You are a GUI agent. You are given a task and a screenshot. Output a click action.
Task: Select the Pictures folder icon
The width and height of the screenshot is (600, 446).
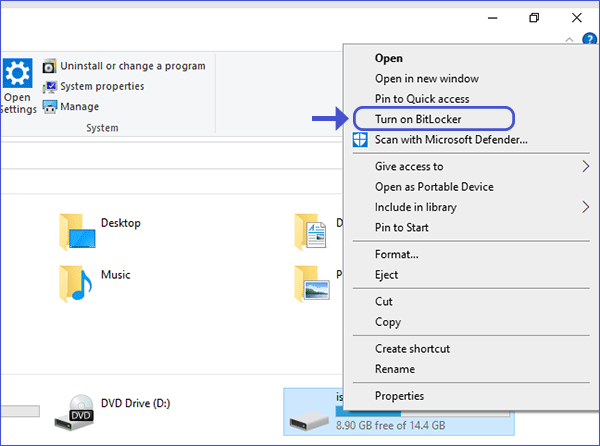(x=312, y=283)
